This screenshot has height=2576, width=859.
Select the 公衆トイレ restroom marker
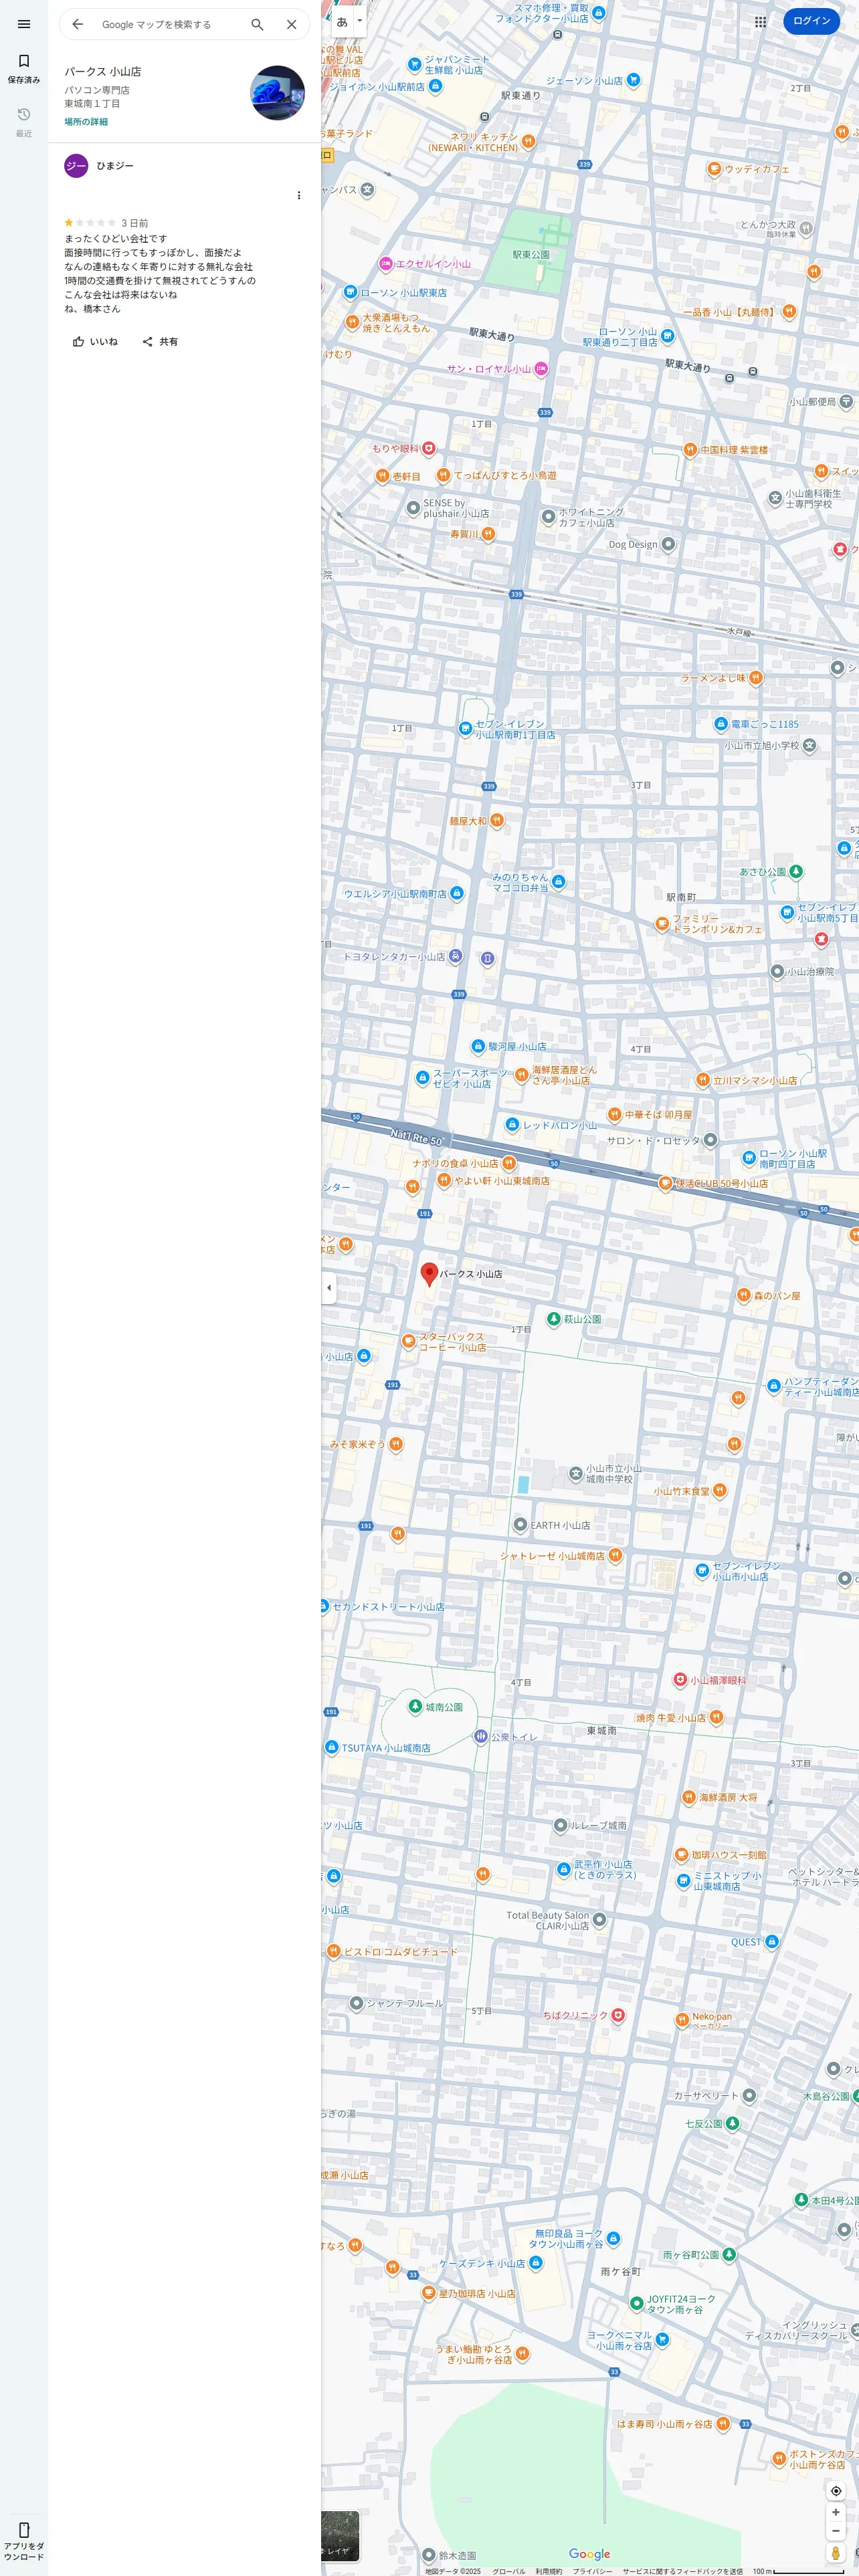click(x=481, y=1736)
